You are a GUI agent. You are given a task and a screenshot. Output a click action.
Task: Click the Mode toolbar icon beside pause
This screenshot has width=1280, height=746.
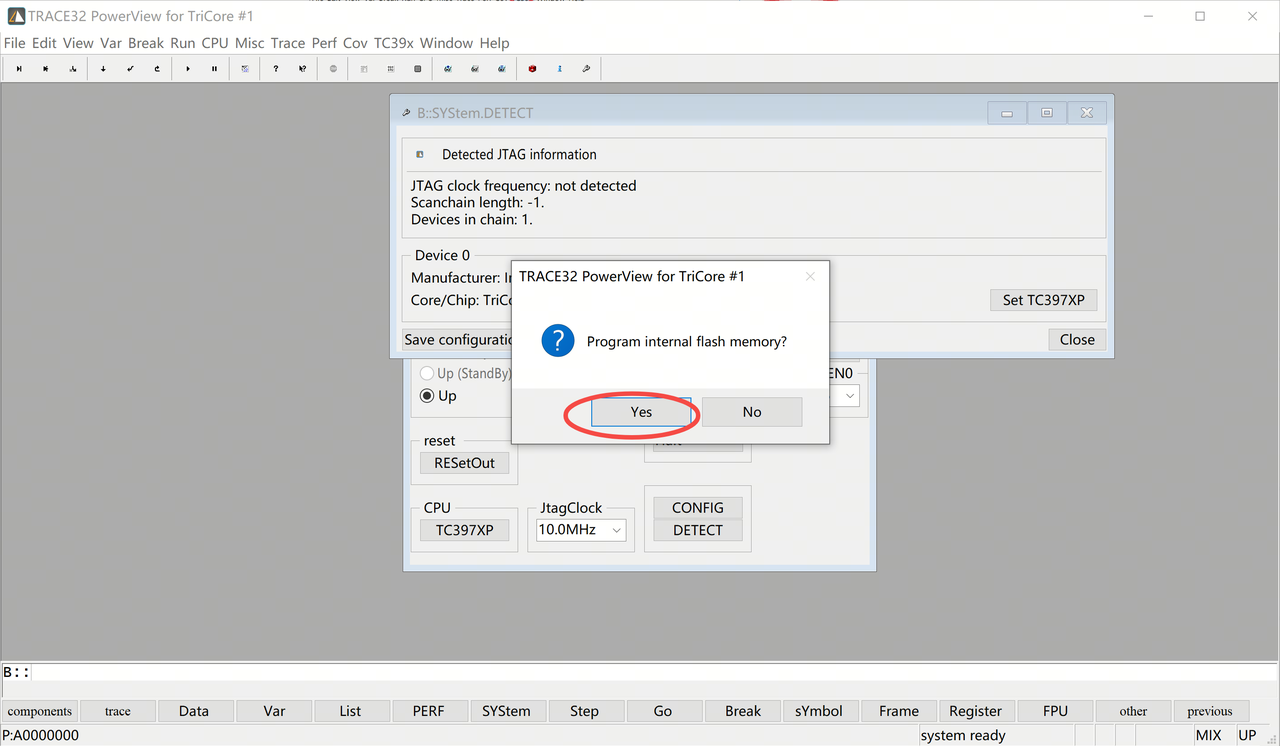pyautogui.click(x=246, y=69)
